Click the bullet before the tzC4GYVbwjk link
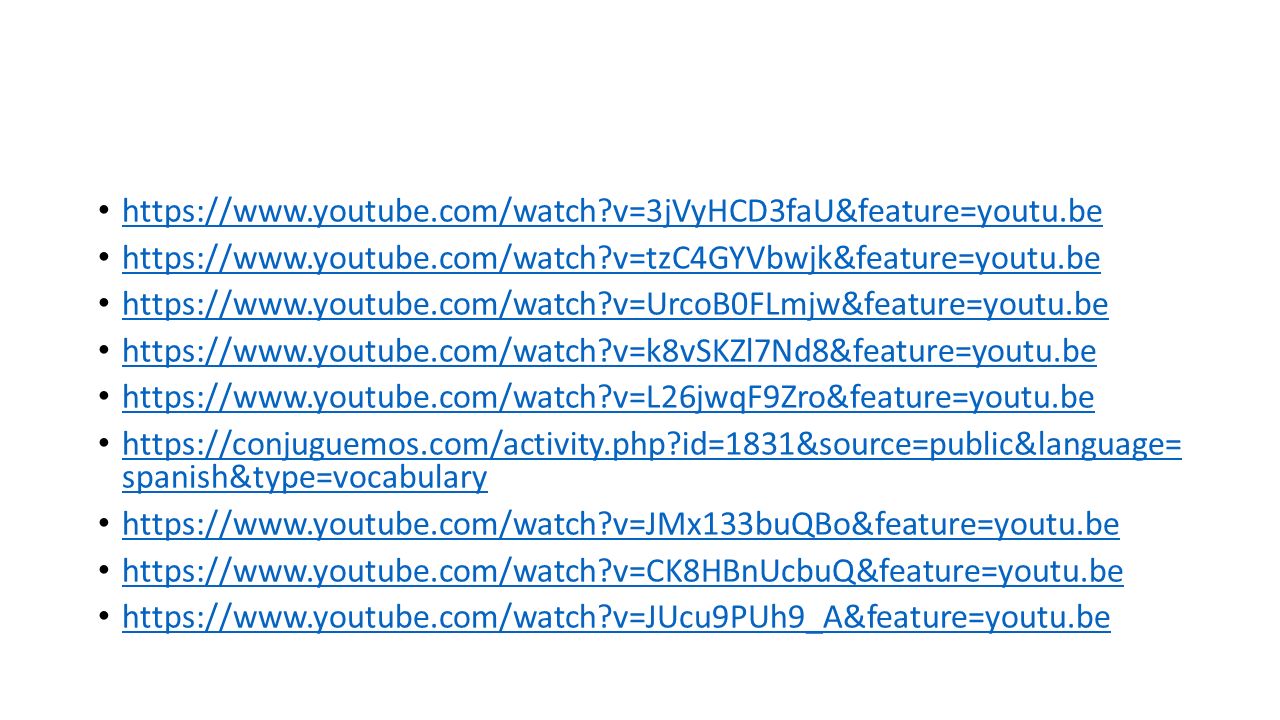 pyautogui.click(x=104, y=259)
